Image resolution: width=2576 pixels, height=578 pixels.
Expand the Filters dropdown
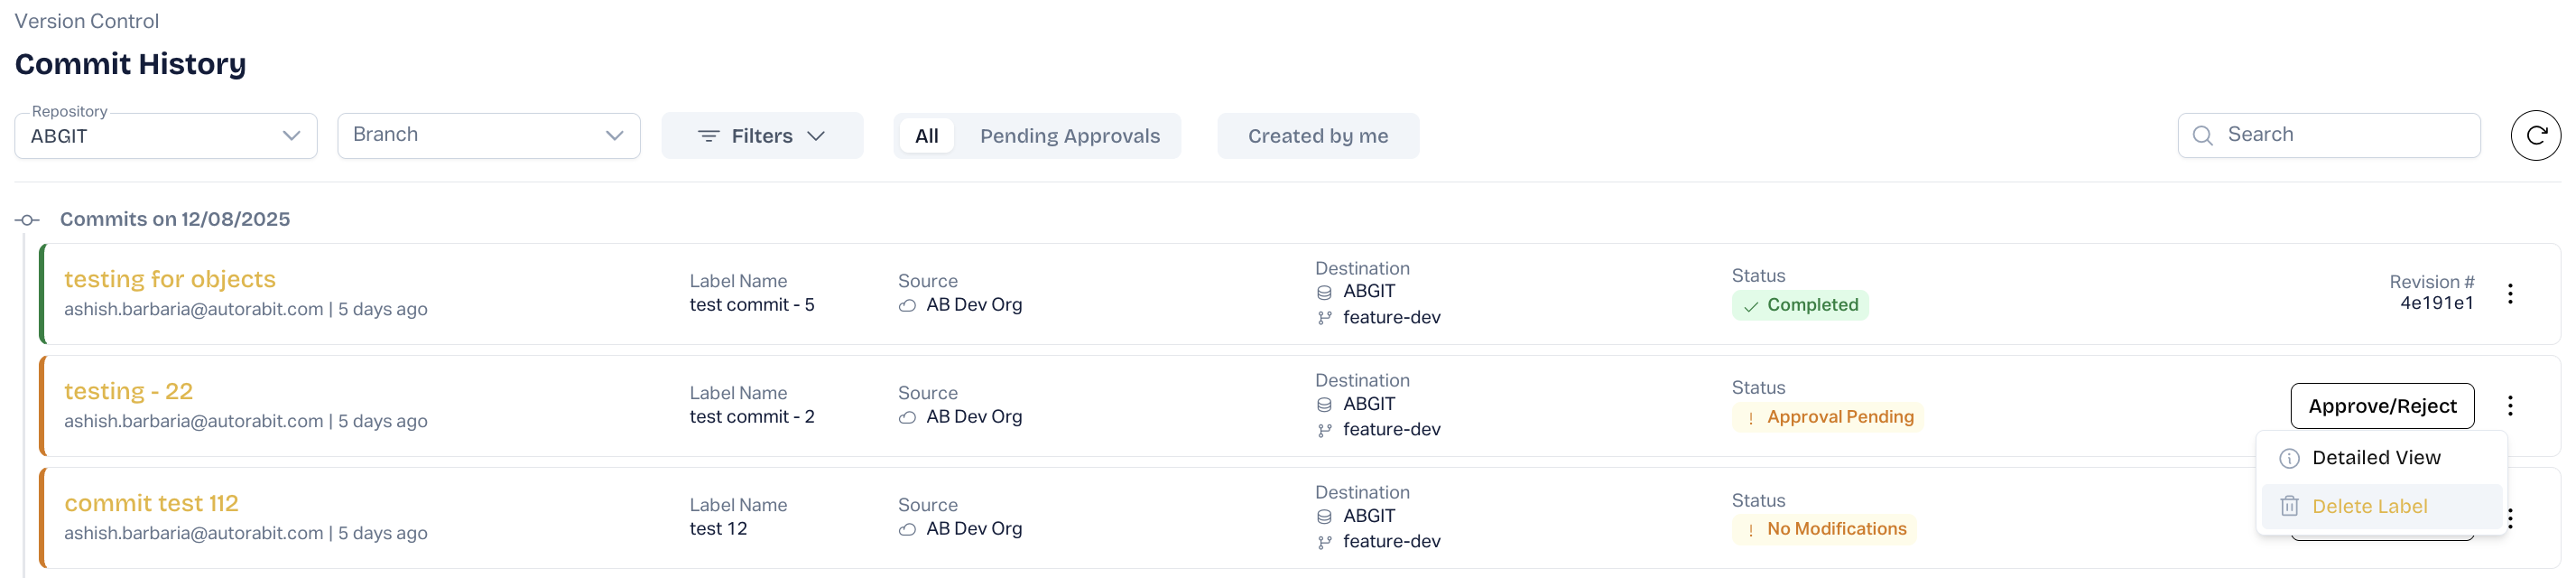point(762,136)
